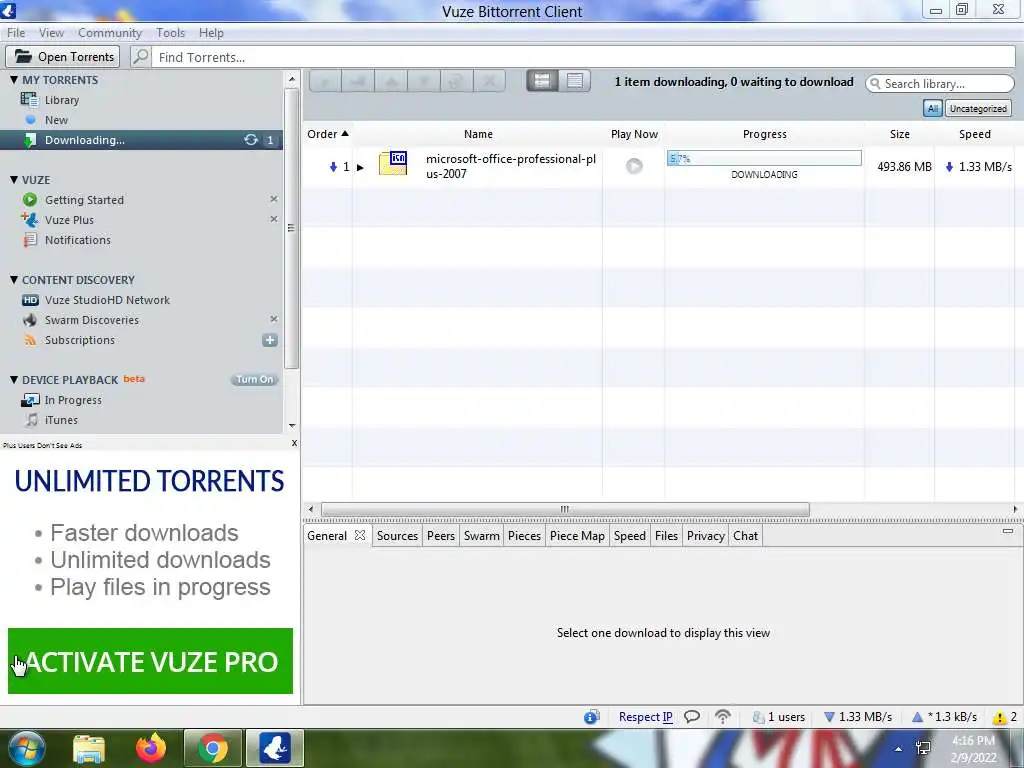This screenshot has width=1024, height=768.
Task: Focus the Find Torrents search field
Action: pos(584,57)
